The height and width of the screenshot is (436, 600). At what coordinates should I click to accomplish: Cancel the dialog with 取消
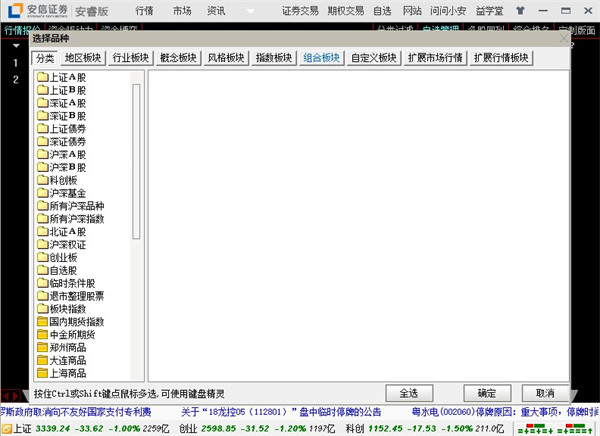(x=544, y=393)
